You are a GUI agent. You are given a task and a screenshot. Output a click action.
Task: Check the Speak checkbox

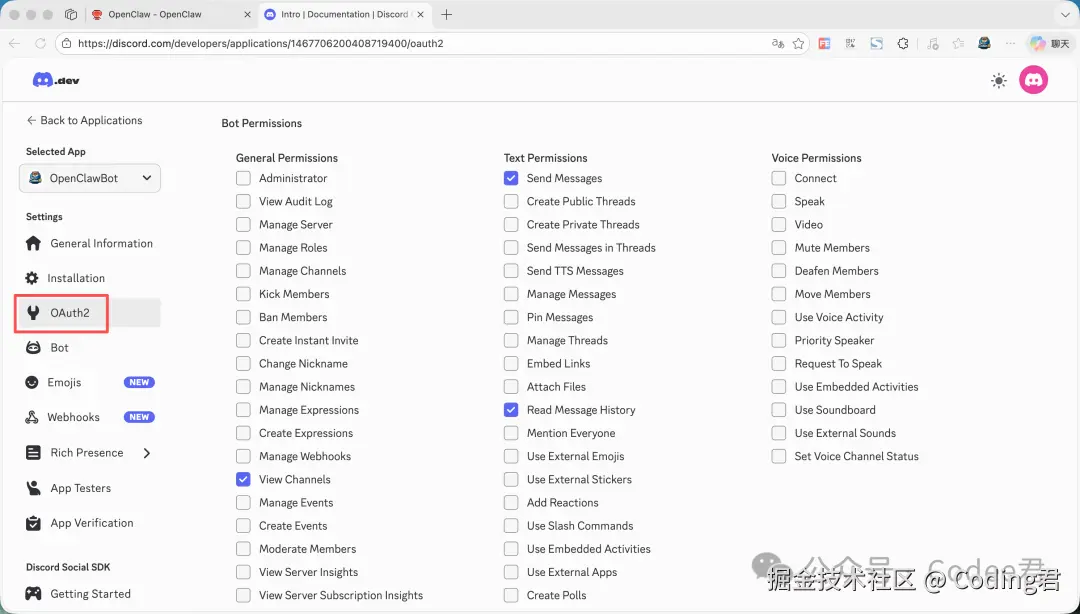coord(779,201)
